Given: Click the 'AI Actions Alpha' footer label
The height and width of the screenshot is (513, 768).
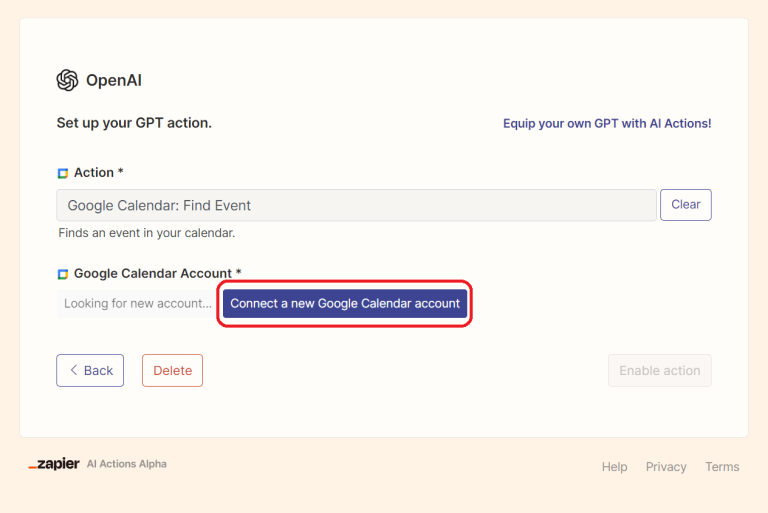Looking at the screenshot, I should coord(127,464).
